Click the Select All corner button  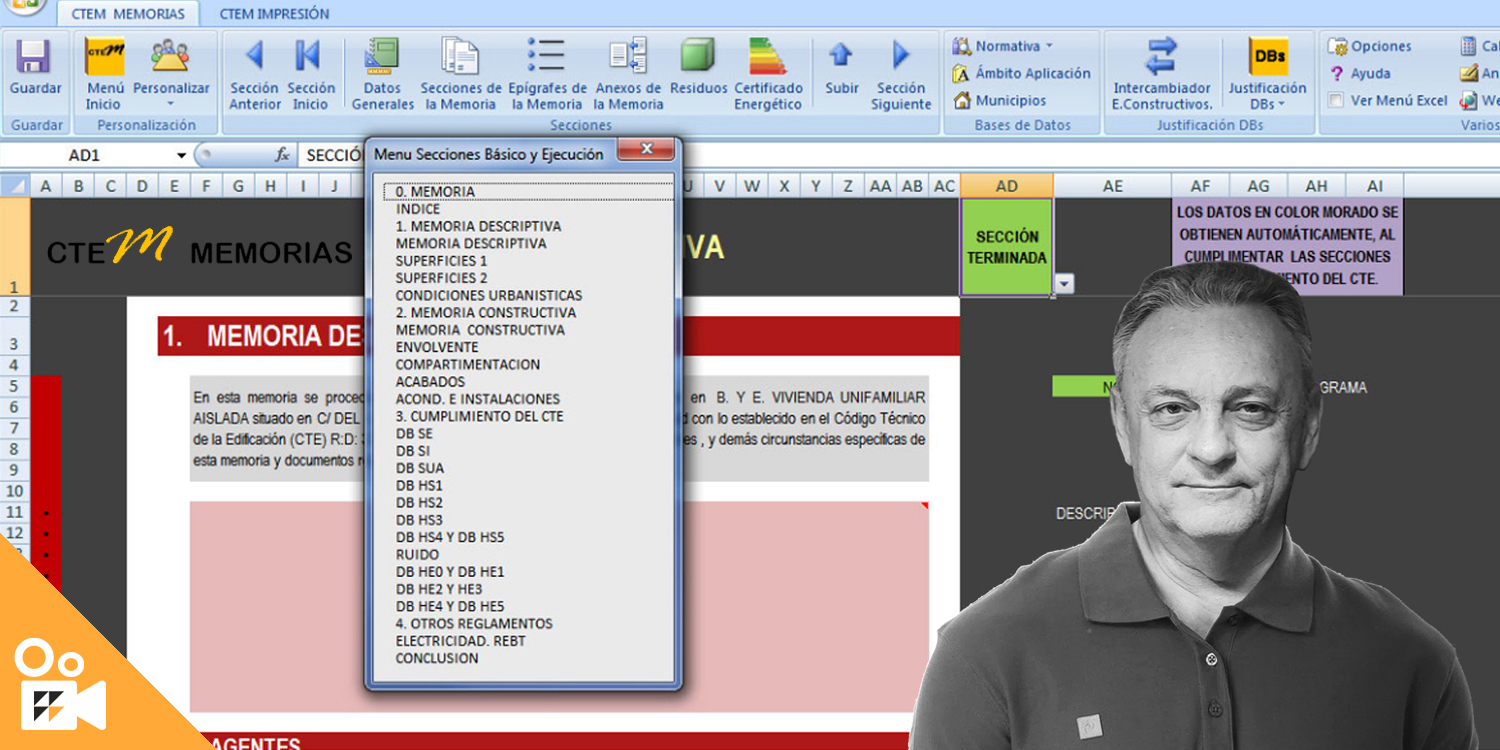pos(15,186)
